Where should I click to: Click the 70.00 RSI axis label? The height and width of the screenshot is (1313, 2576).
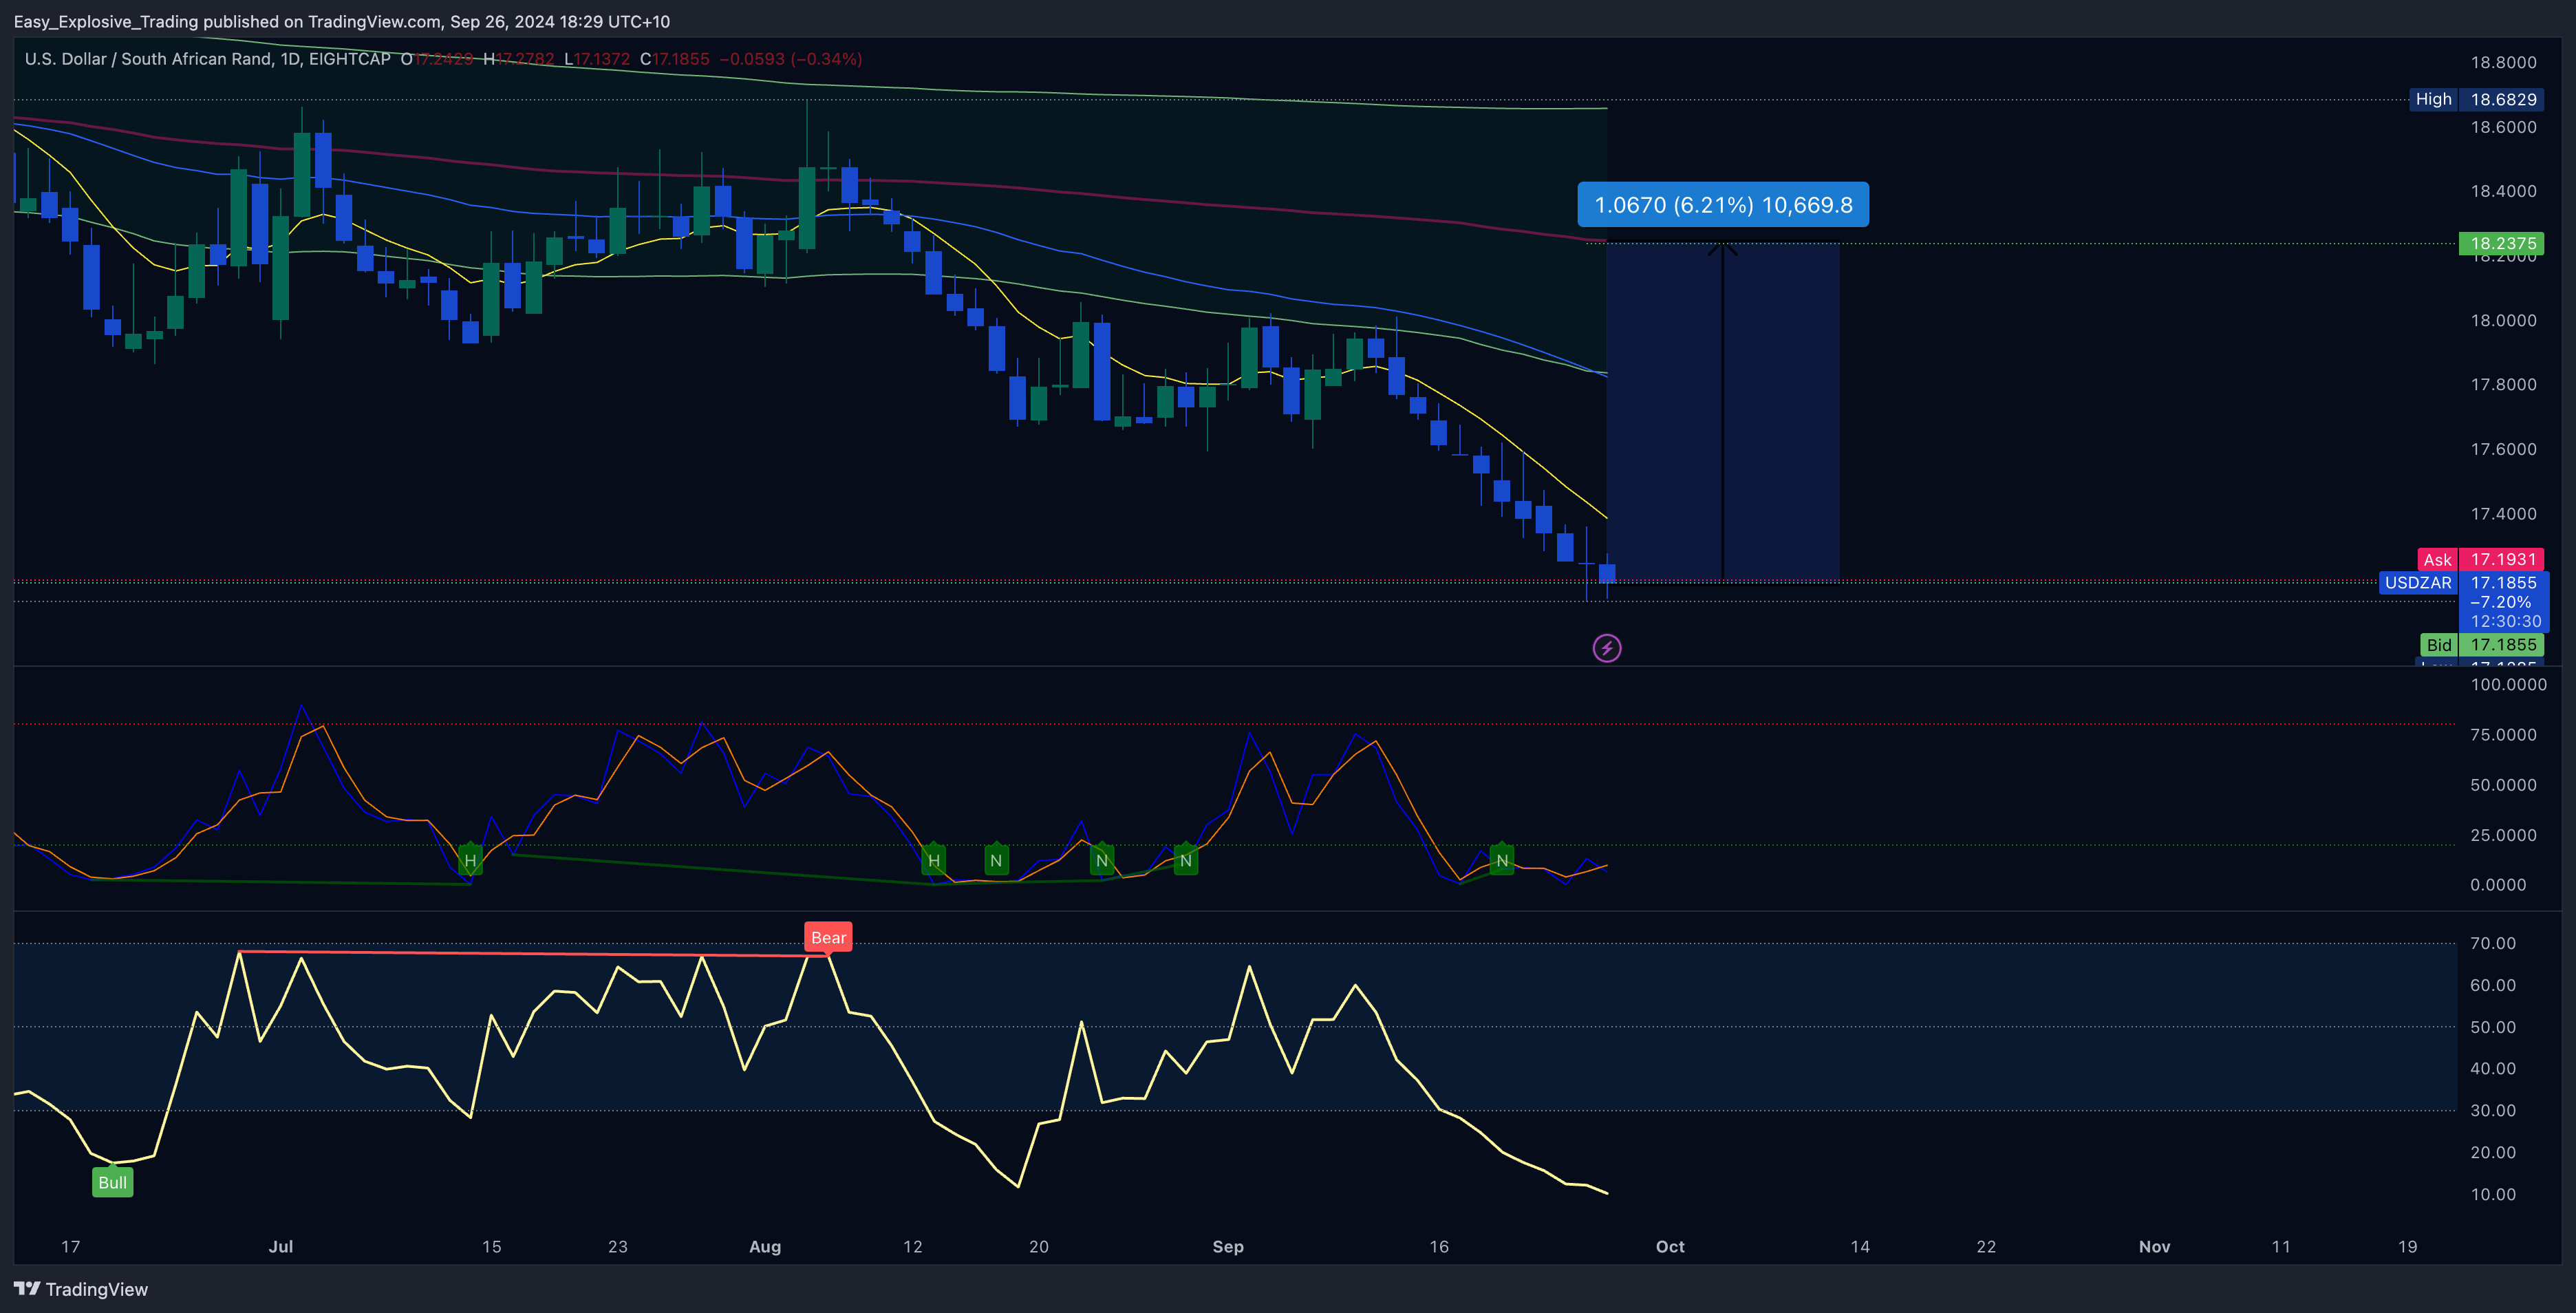(2492, 943)
